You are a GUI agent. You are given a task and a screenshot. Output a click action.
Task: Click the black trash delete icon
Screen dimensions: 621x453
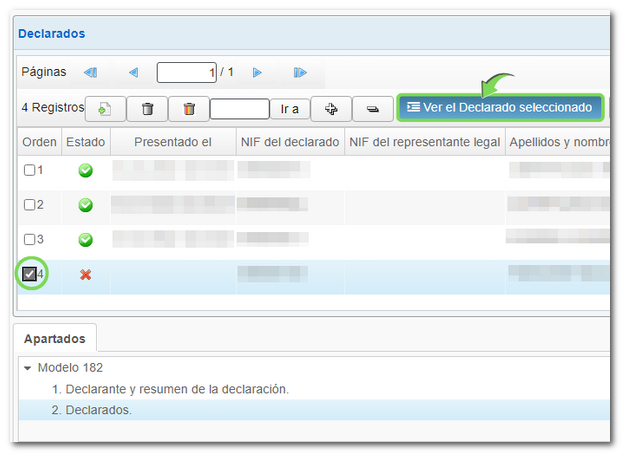(147, 108)
